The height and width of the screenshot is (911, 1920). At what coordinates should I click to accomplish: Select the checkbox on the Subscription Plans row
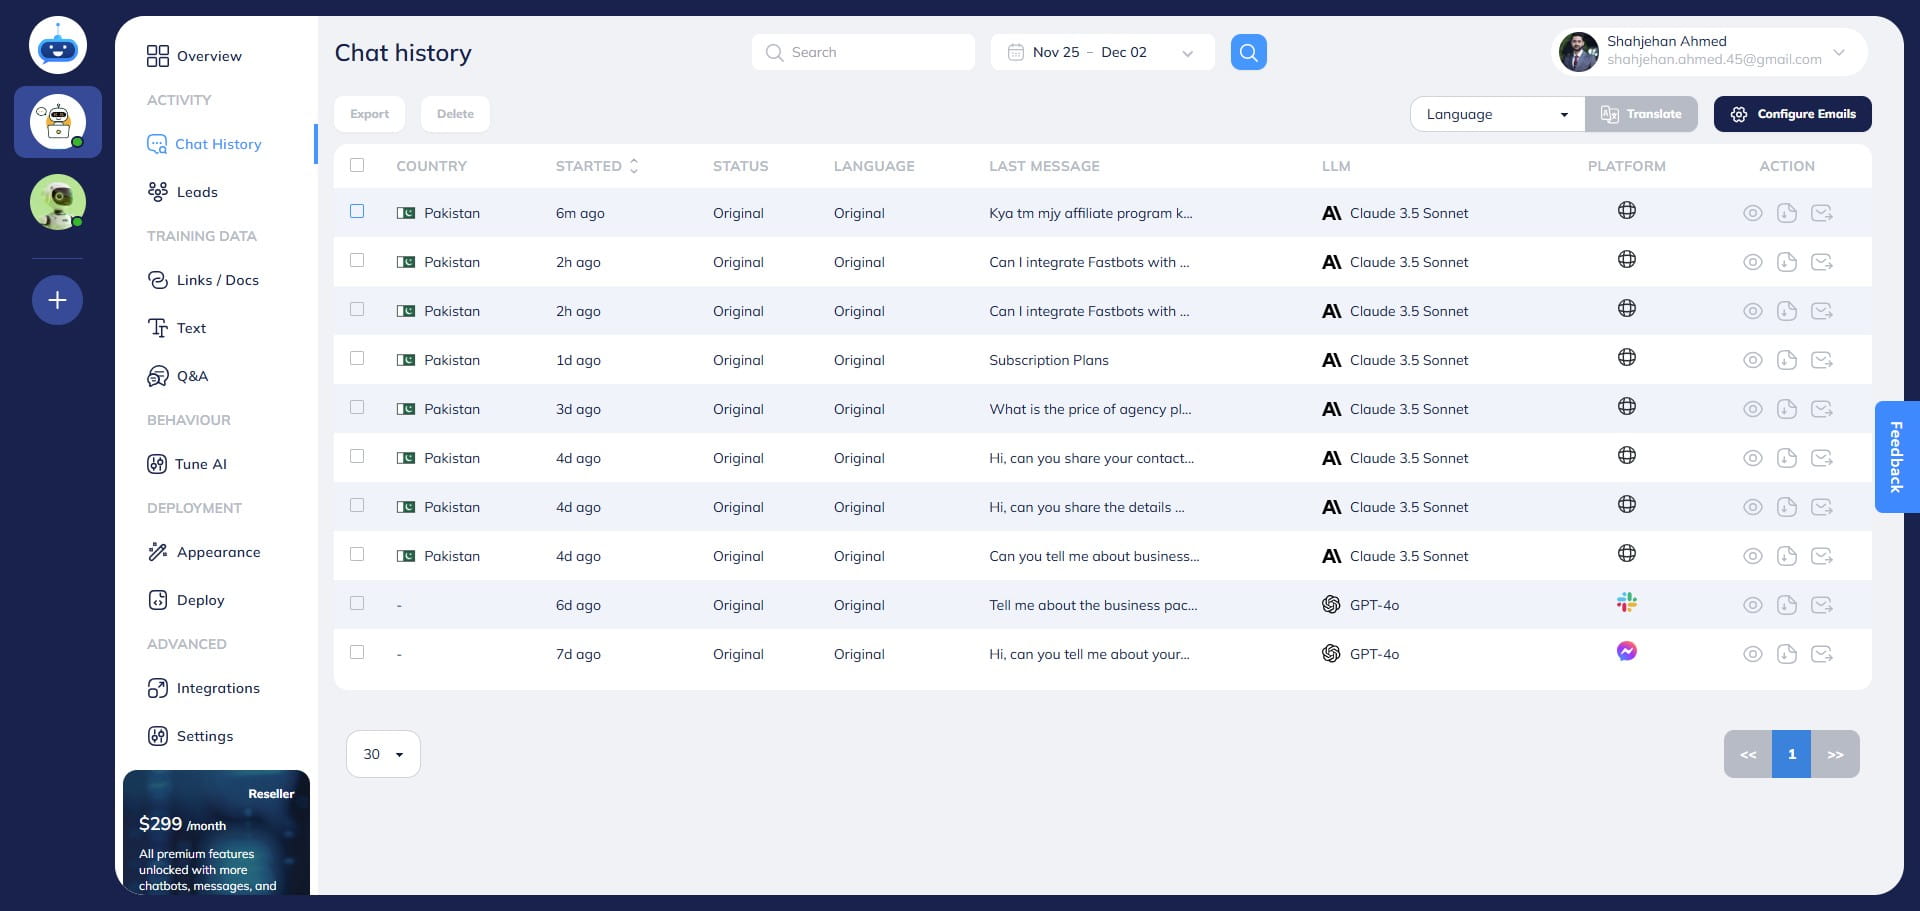357,358
